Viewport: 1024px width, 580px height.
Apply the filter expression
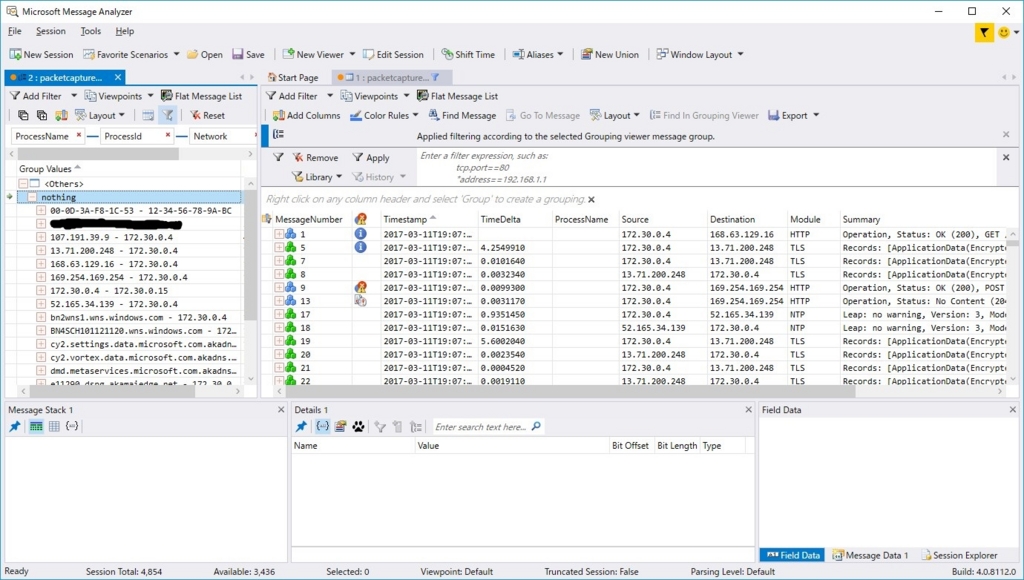pyautogui.click(x=370, y=157)
